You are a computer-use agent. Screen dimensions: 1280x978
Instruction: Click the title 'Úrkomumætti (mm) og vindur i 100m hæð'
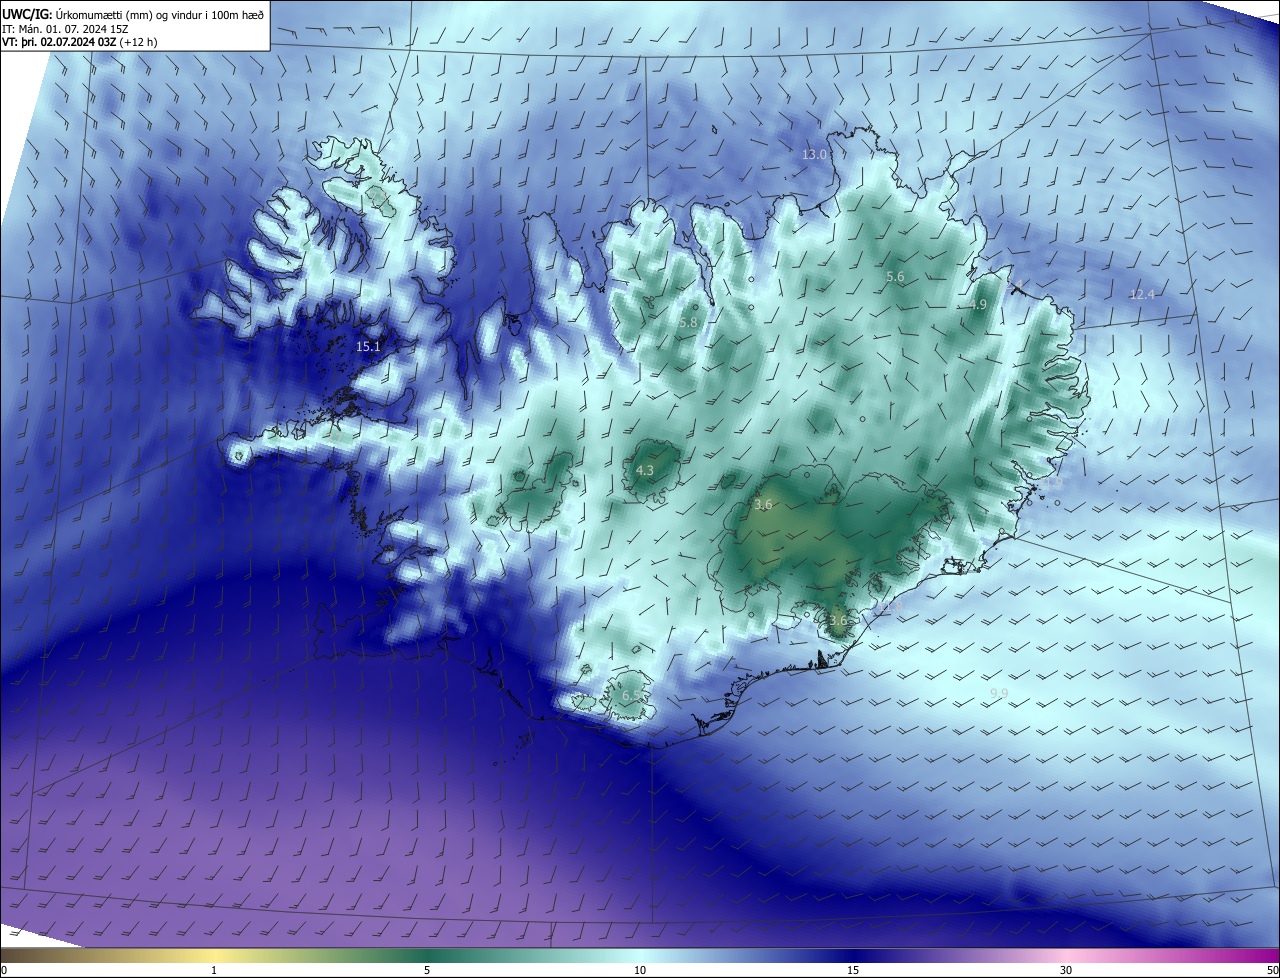(159, 13)
